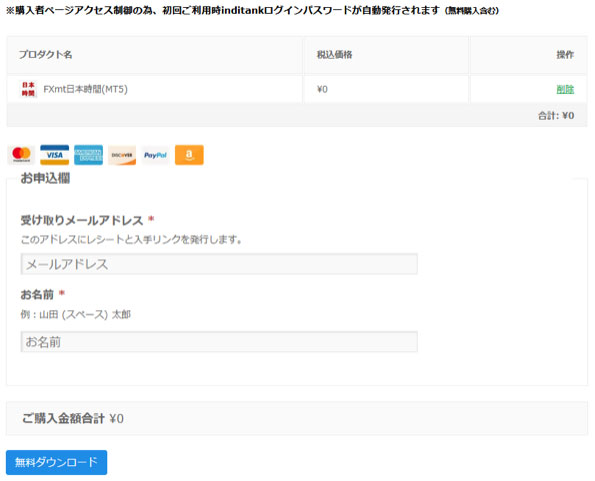The width and height of the screenshot is (595, 481).
Task: Click the American Express card icon
Action: 88,155
